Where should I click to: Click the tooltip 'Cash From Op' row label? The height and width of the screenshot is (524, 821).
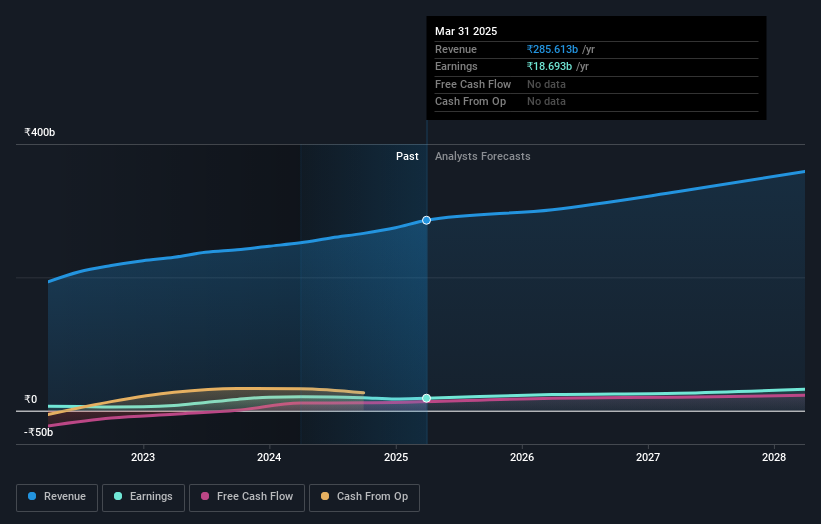[x=470, y=102]
